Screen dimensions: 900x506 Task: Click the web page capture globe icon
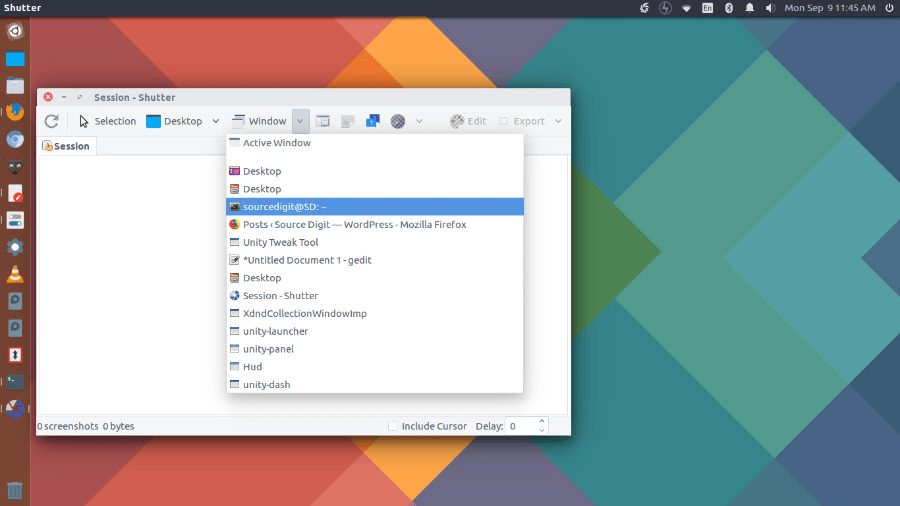point(398,121)
